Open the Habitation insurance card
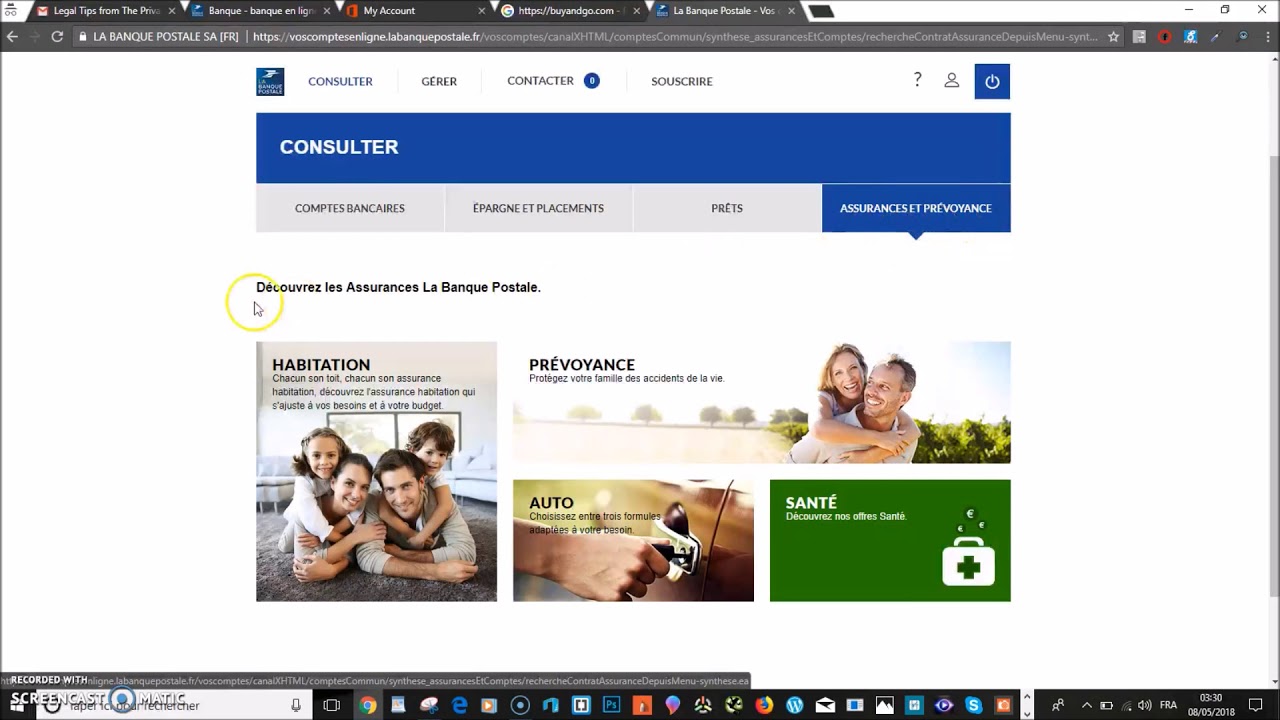The image size is (1280, 720). pyautogui.click(x=376, y=471)
